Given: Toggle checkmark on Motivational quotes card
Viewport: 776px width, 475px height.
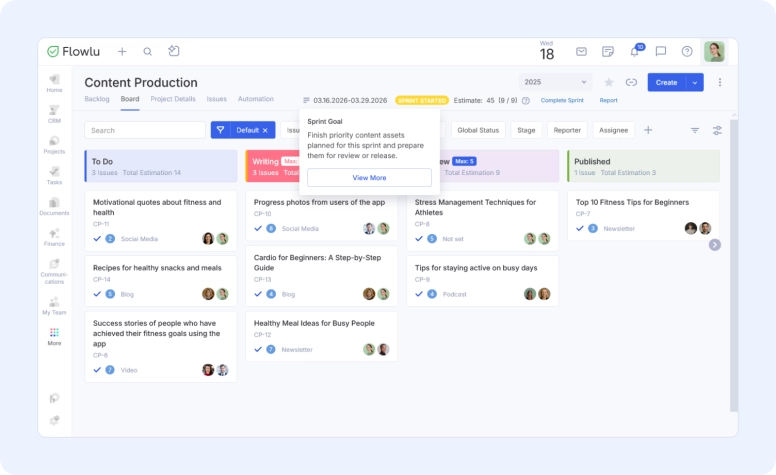Looking at the screenshot, I should click(x=97, y=239).
